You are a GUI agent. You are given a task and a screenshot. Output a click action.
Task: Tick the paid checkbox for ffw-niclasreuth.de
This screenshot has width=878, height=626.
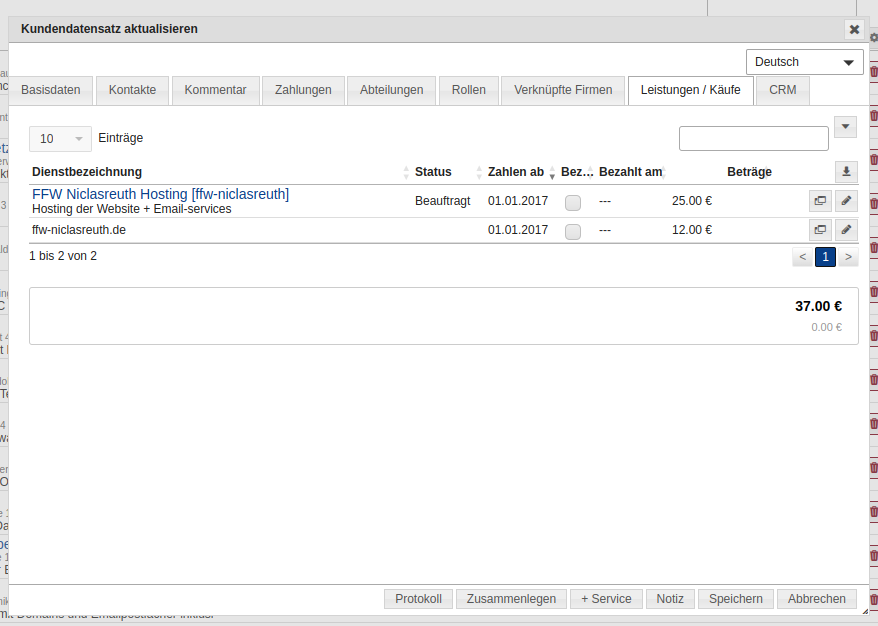(x=573, y=231)
